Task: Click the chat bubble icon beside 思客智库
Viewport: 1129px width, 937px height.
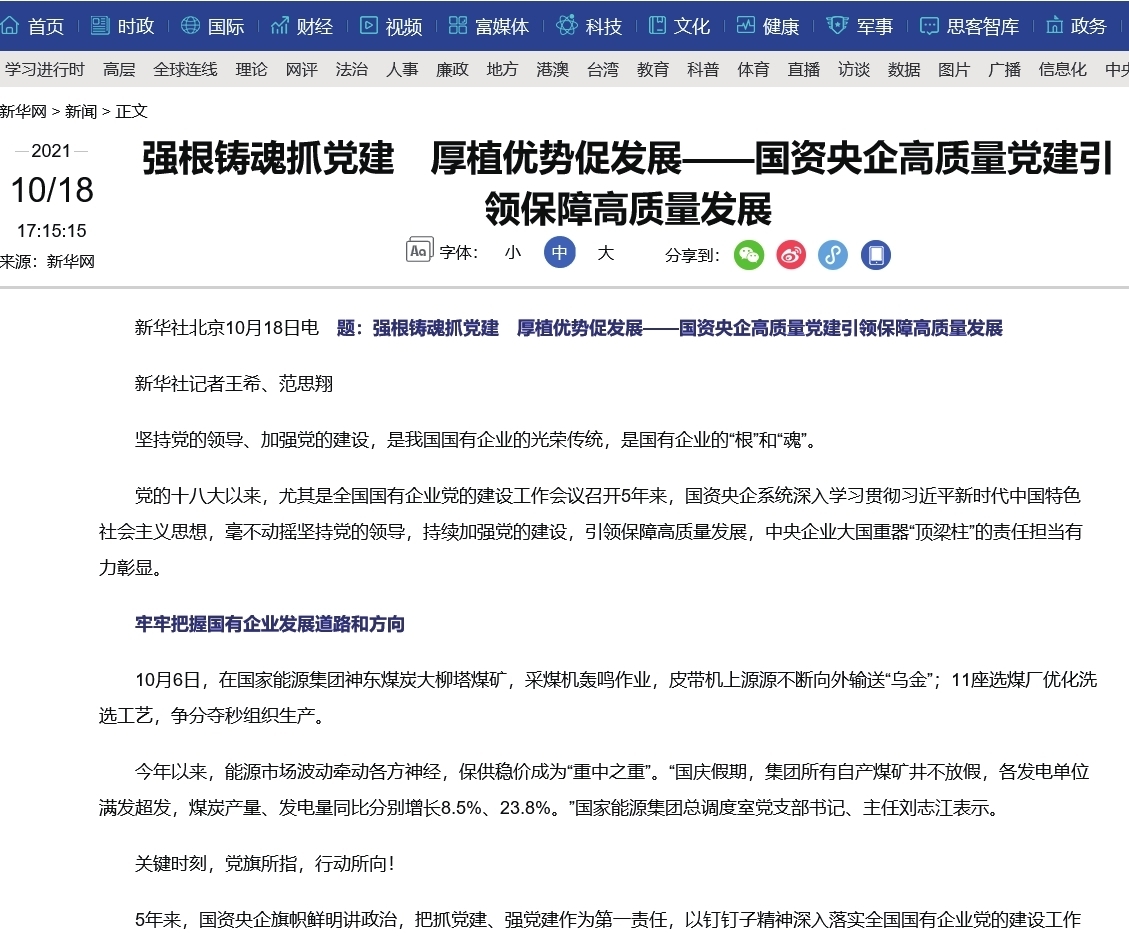Action: (930, 26)
